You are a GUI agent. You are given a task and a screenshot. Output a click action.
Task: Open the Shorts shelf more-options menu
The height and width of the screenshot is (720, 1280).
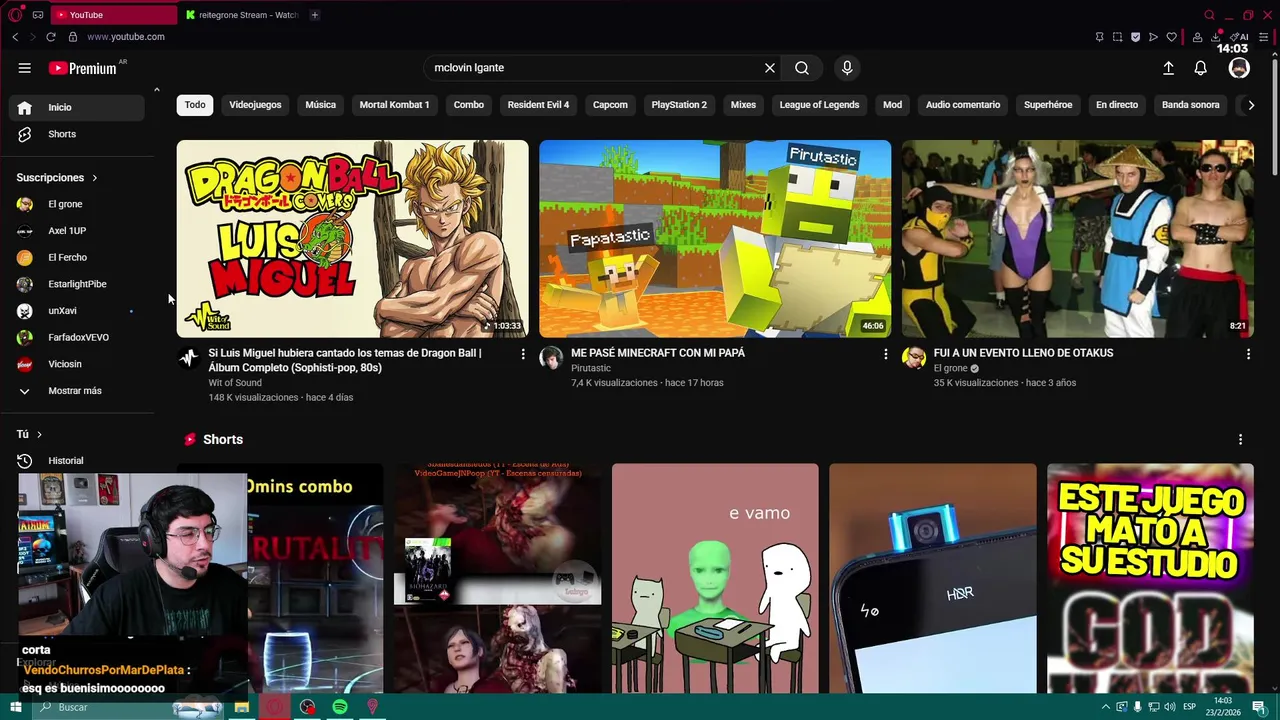[x=1240, y=440]
